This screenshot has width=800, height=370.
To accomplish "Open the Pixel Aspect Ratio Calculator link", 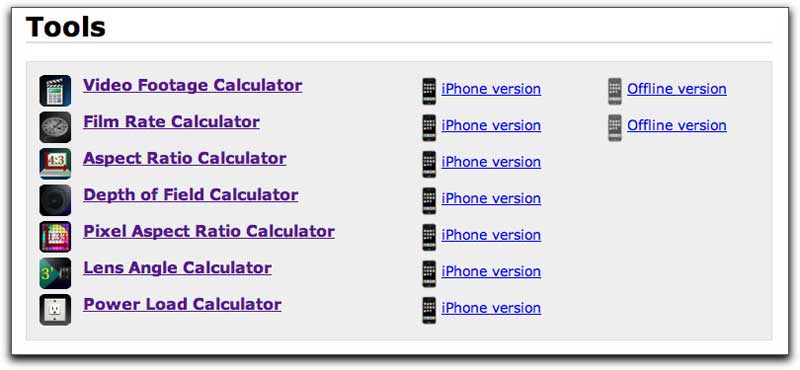I will point(209,231).
